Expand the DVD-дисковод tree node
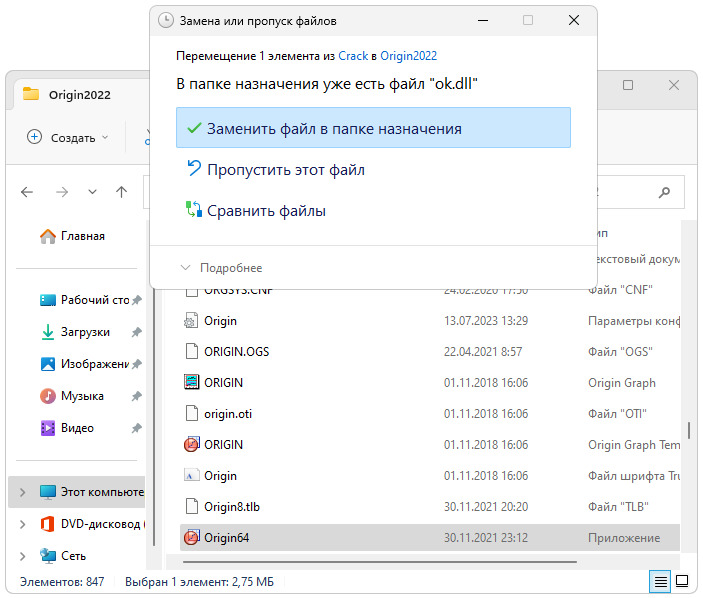Screen dimensions: 703x598 pos(22,524)
